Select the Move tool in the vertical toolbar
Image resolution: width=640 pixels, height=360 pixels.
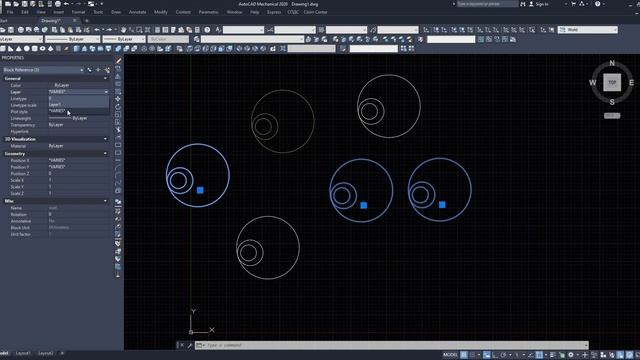tap(118, 99)
